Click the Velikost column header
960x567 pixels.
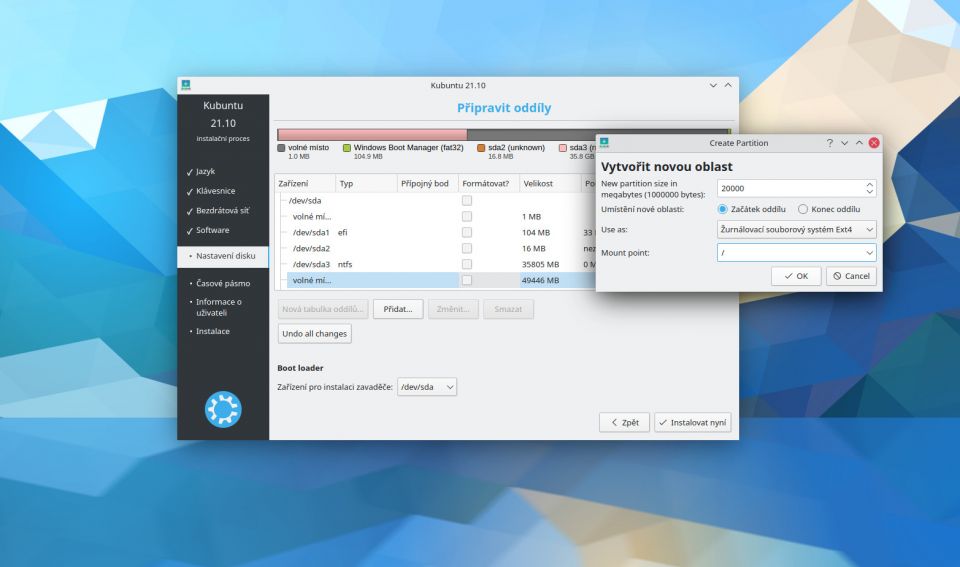click(x=550, y=183)
